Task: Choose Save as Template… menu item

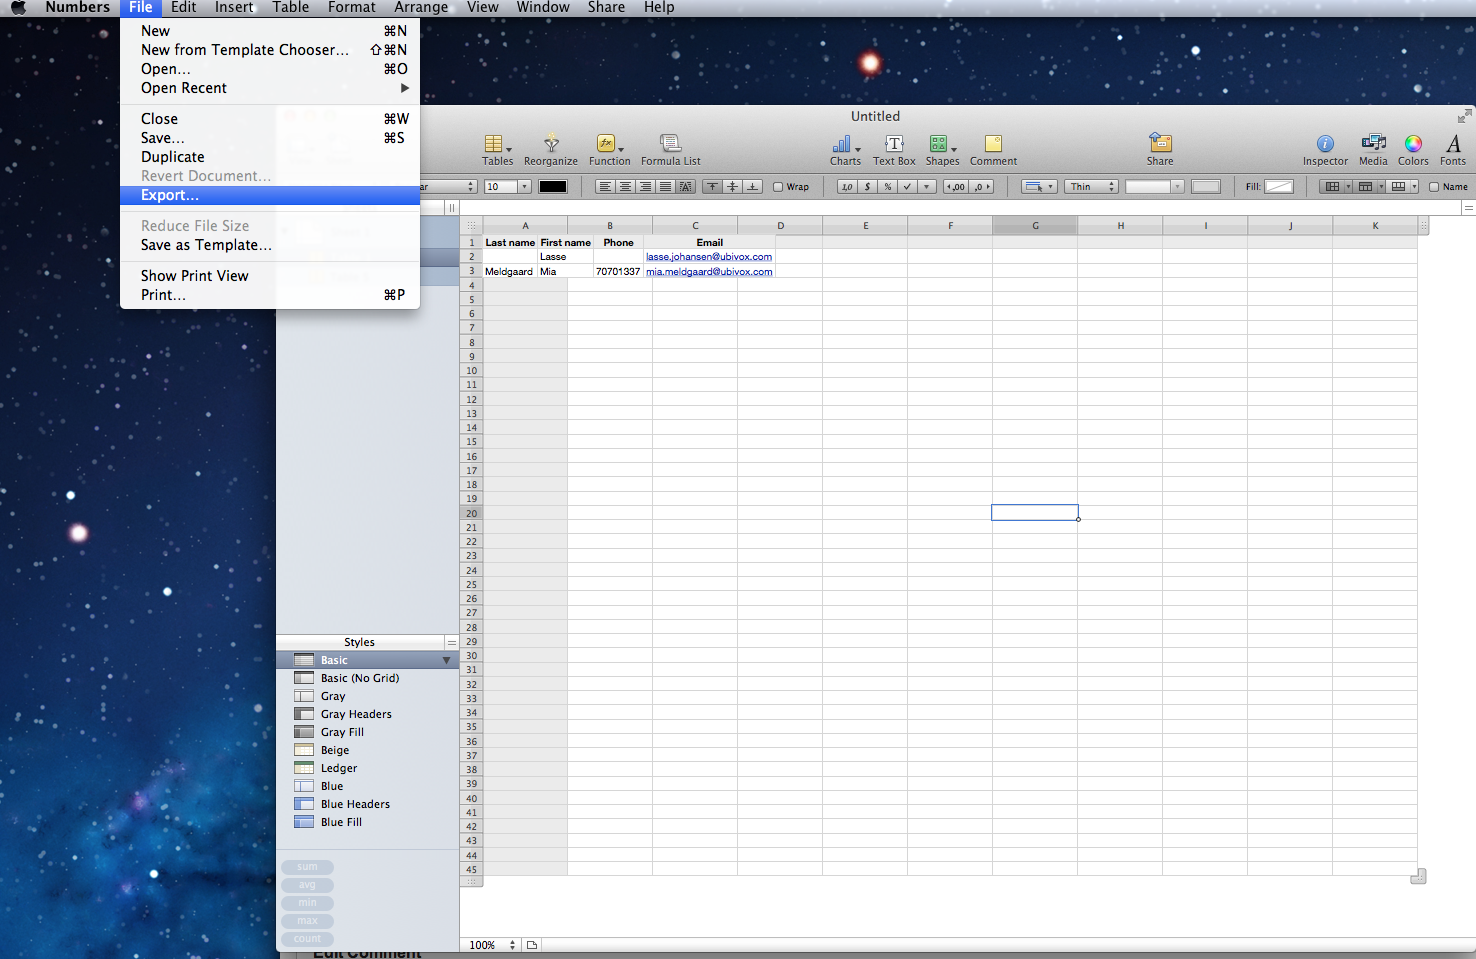Action: pyautogui.click(x=270, y=245)
